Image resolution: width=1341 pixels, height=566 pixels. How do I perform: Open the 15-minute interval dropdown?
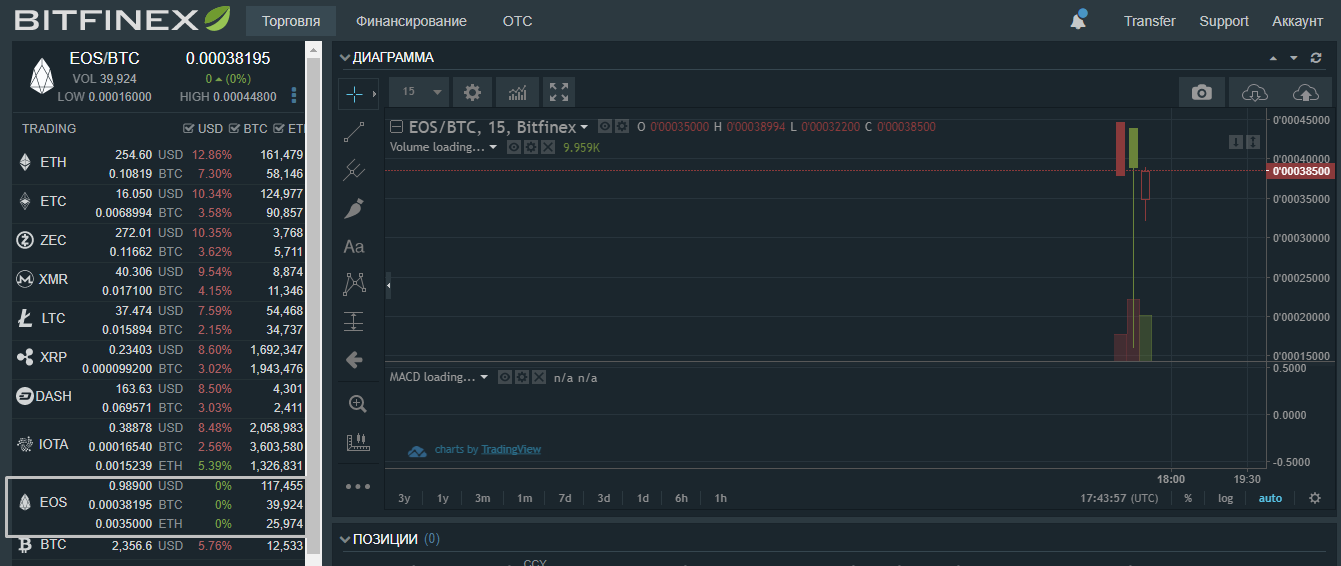tap(419, 92)
